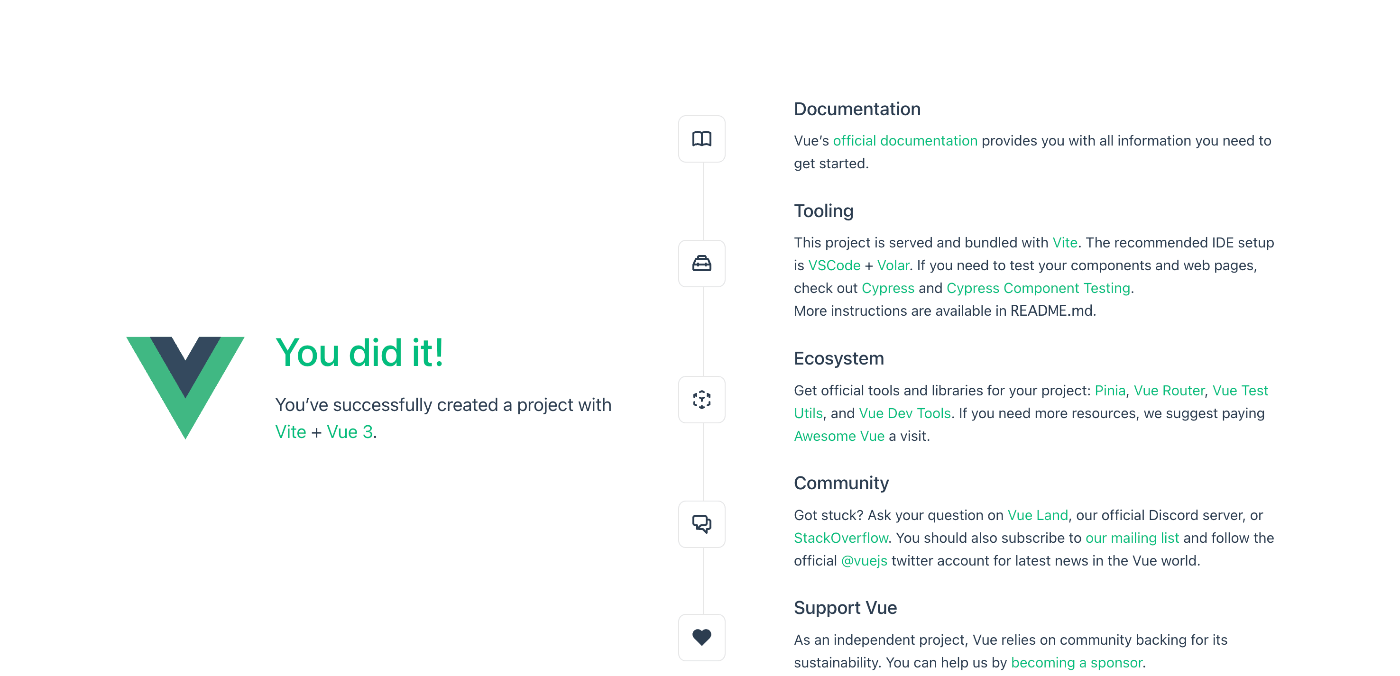Viewport: 1400px width, 676px height.
Task: Click the Support Vue heart icon
Action: point(702,637)
